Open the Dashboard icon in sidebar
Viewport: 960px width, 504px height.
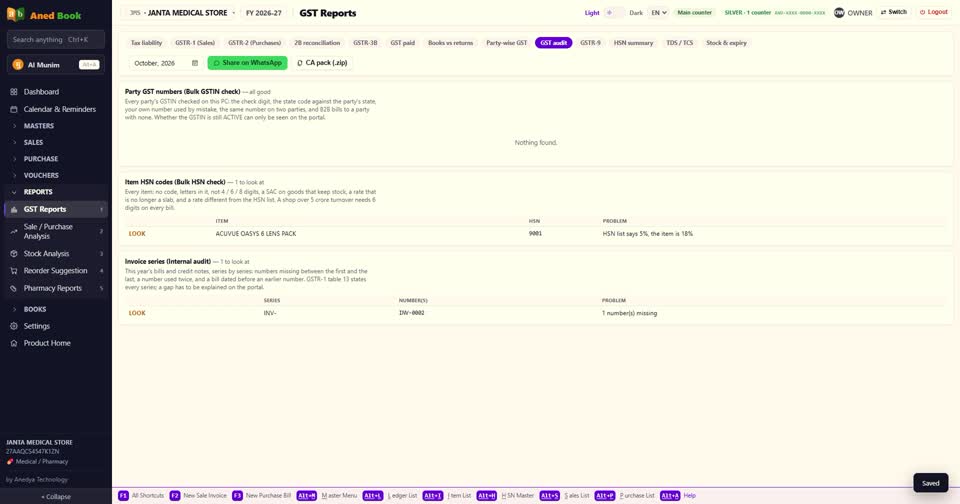point(13,92)
